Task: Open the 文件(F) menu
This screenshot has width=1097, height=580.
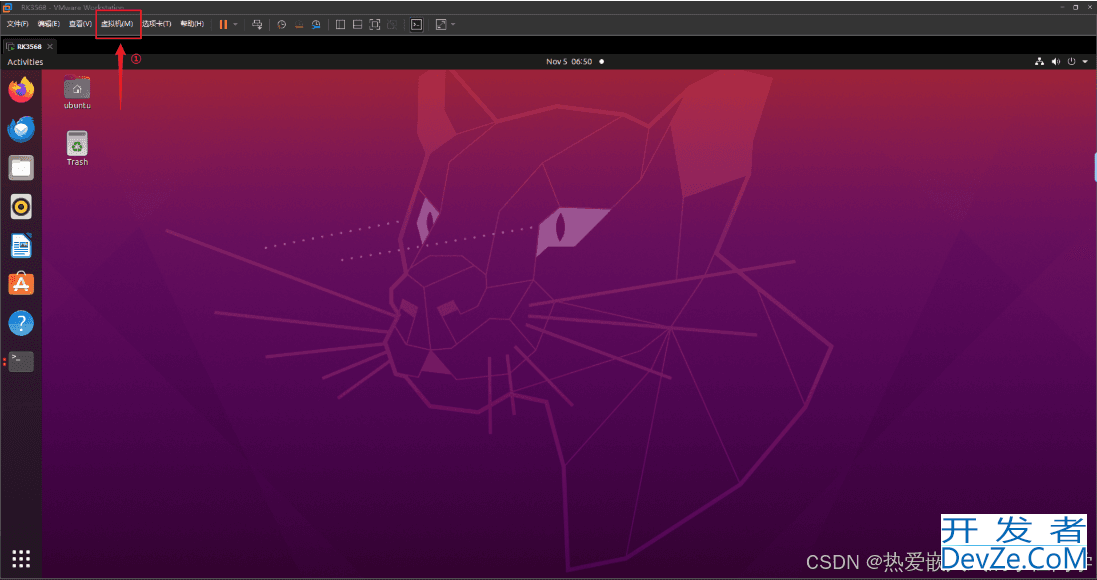Action: pyautogui.click(x=17, y=24)
